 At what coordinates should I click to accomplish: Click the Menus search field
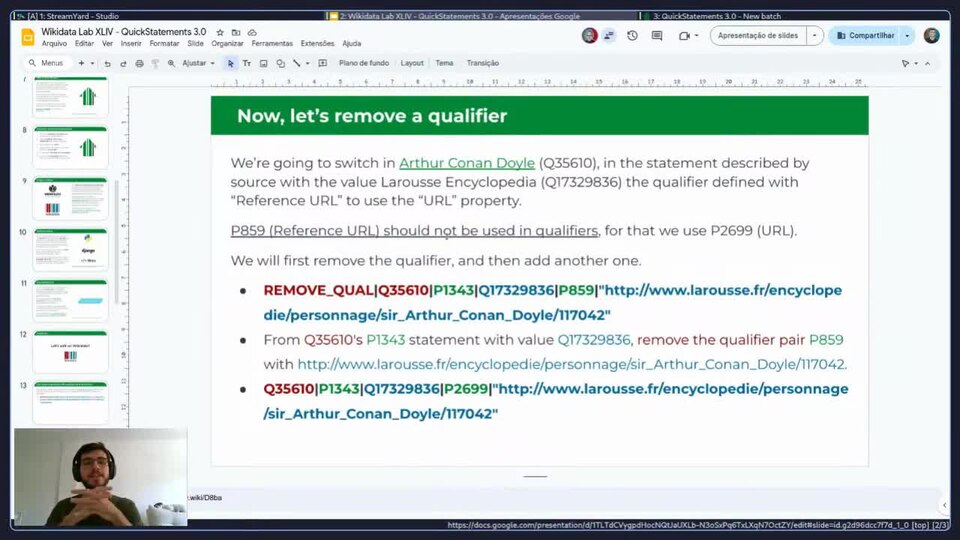click(x=47, y=63)
